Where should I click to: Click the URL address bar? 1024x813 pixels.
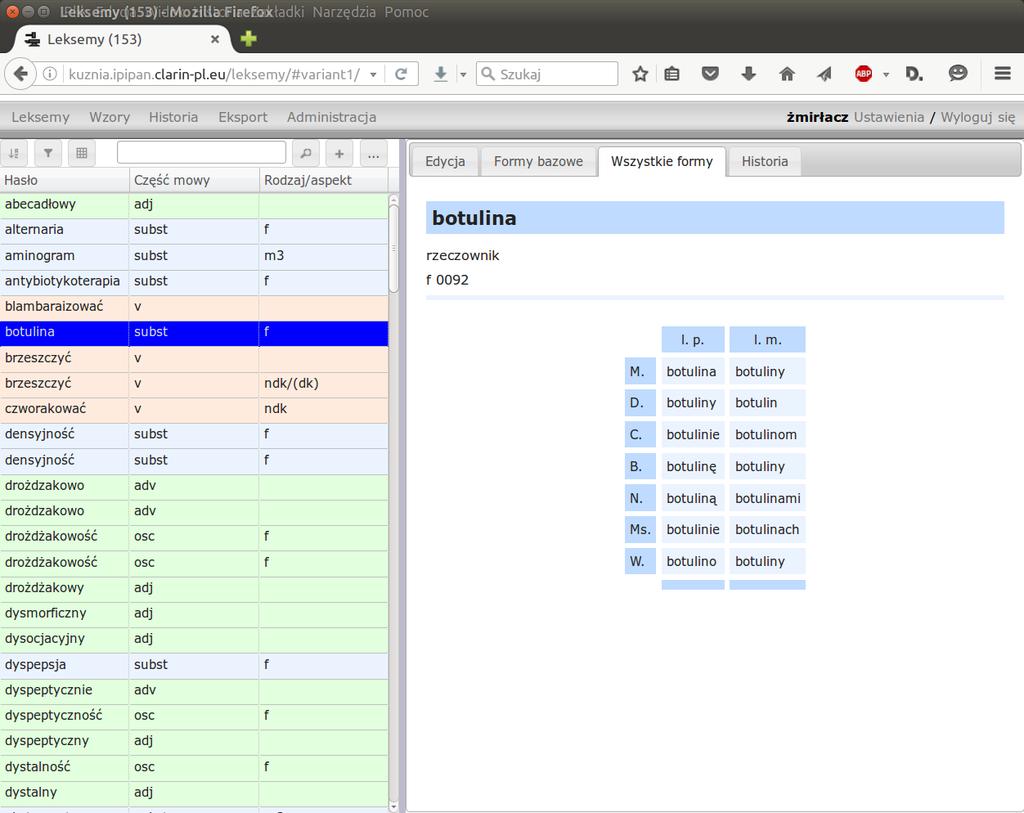(x=214, y=74)
